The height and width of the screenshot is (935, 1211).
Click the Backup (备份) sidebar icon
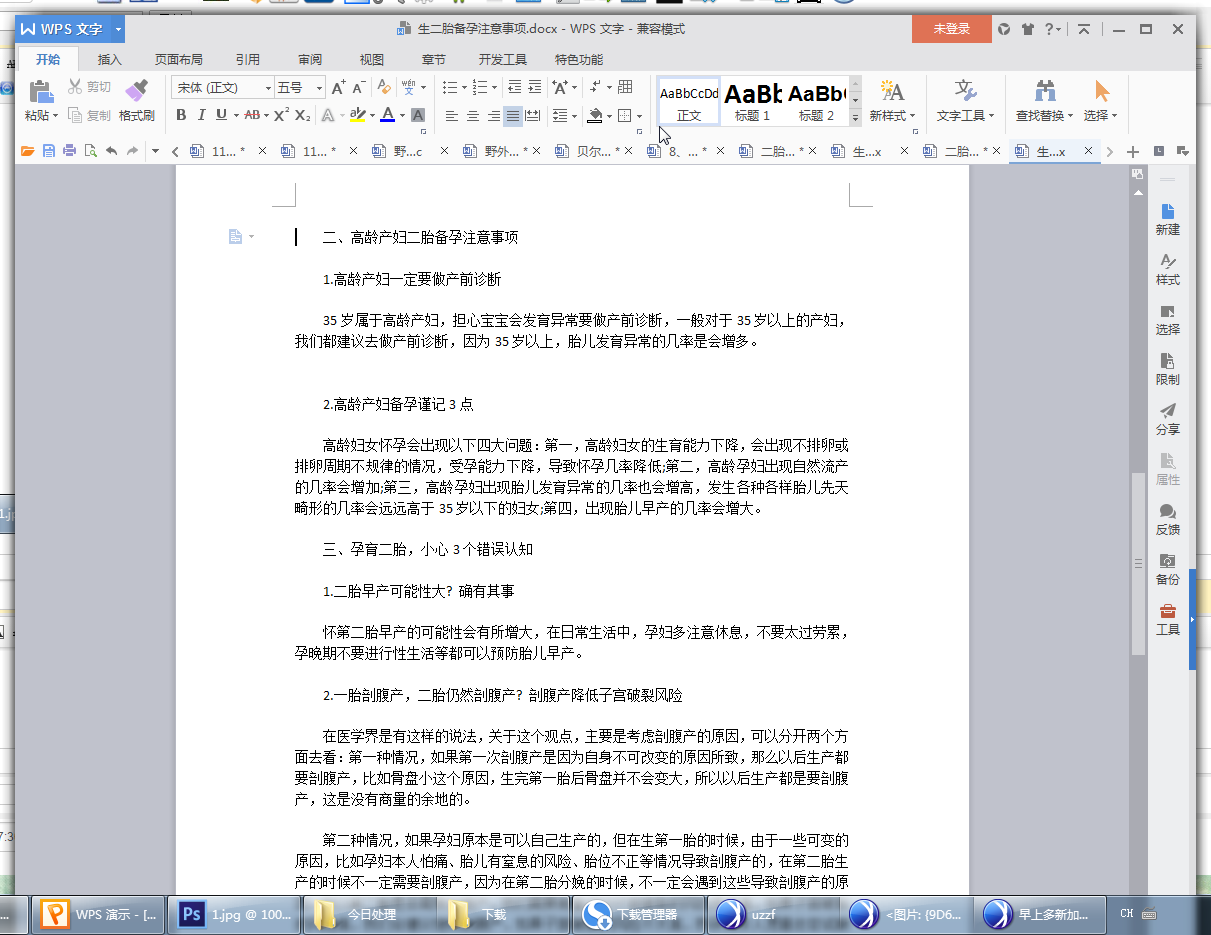pos(1167,568)
